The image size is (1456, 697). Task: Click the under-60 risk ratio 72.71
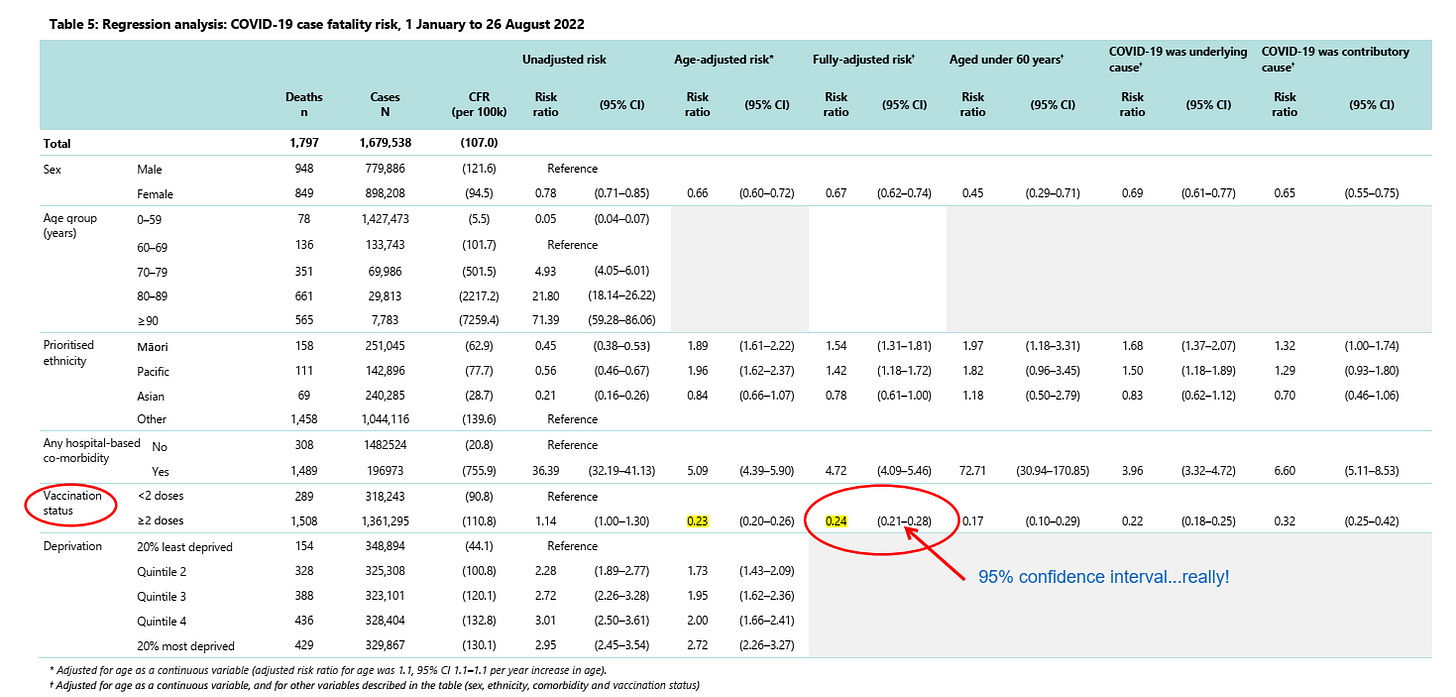[x=972, y=470]
